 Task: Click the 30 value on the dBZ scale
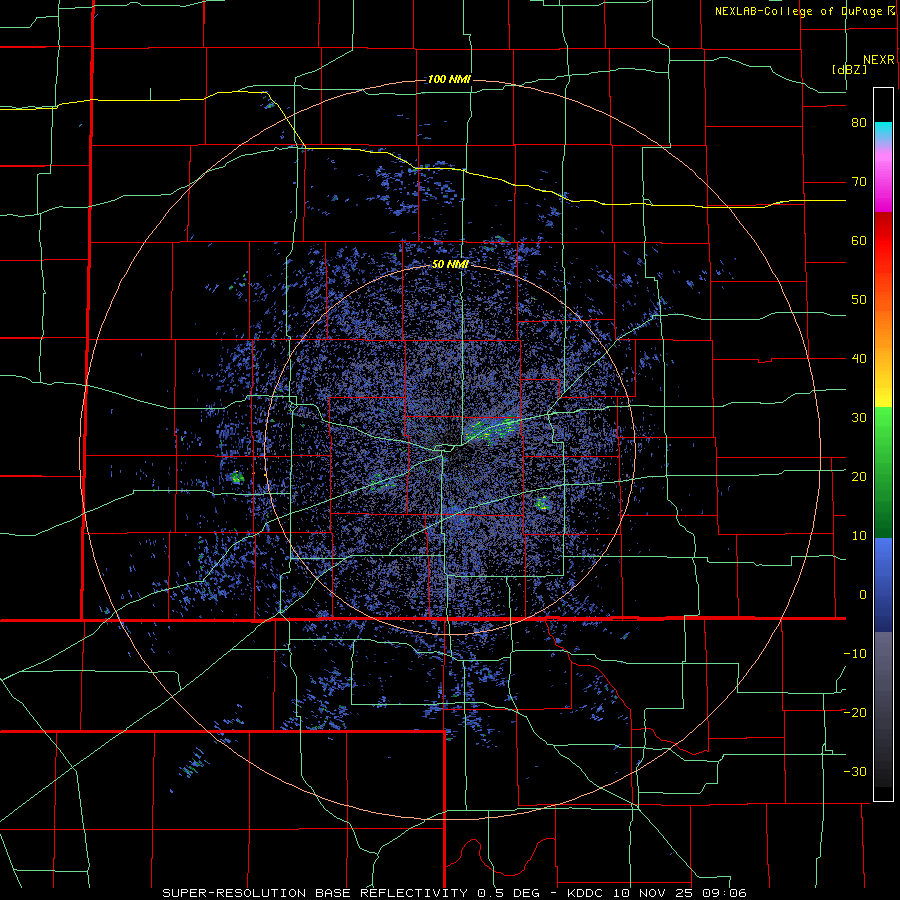pos(859,418)
